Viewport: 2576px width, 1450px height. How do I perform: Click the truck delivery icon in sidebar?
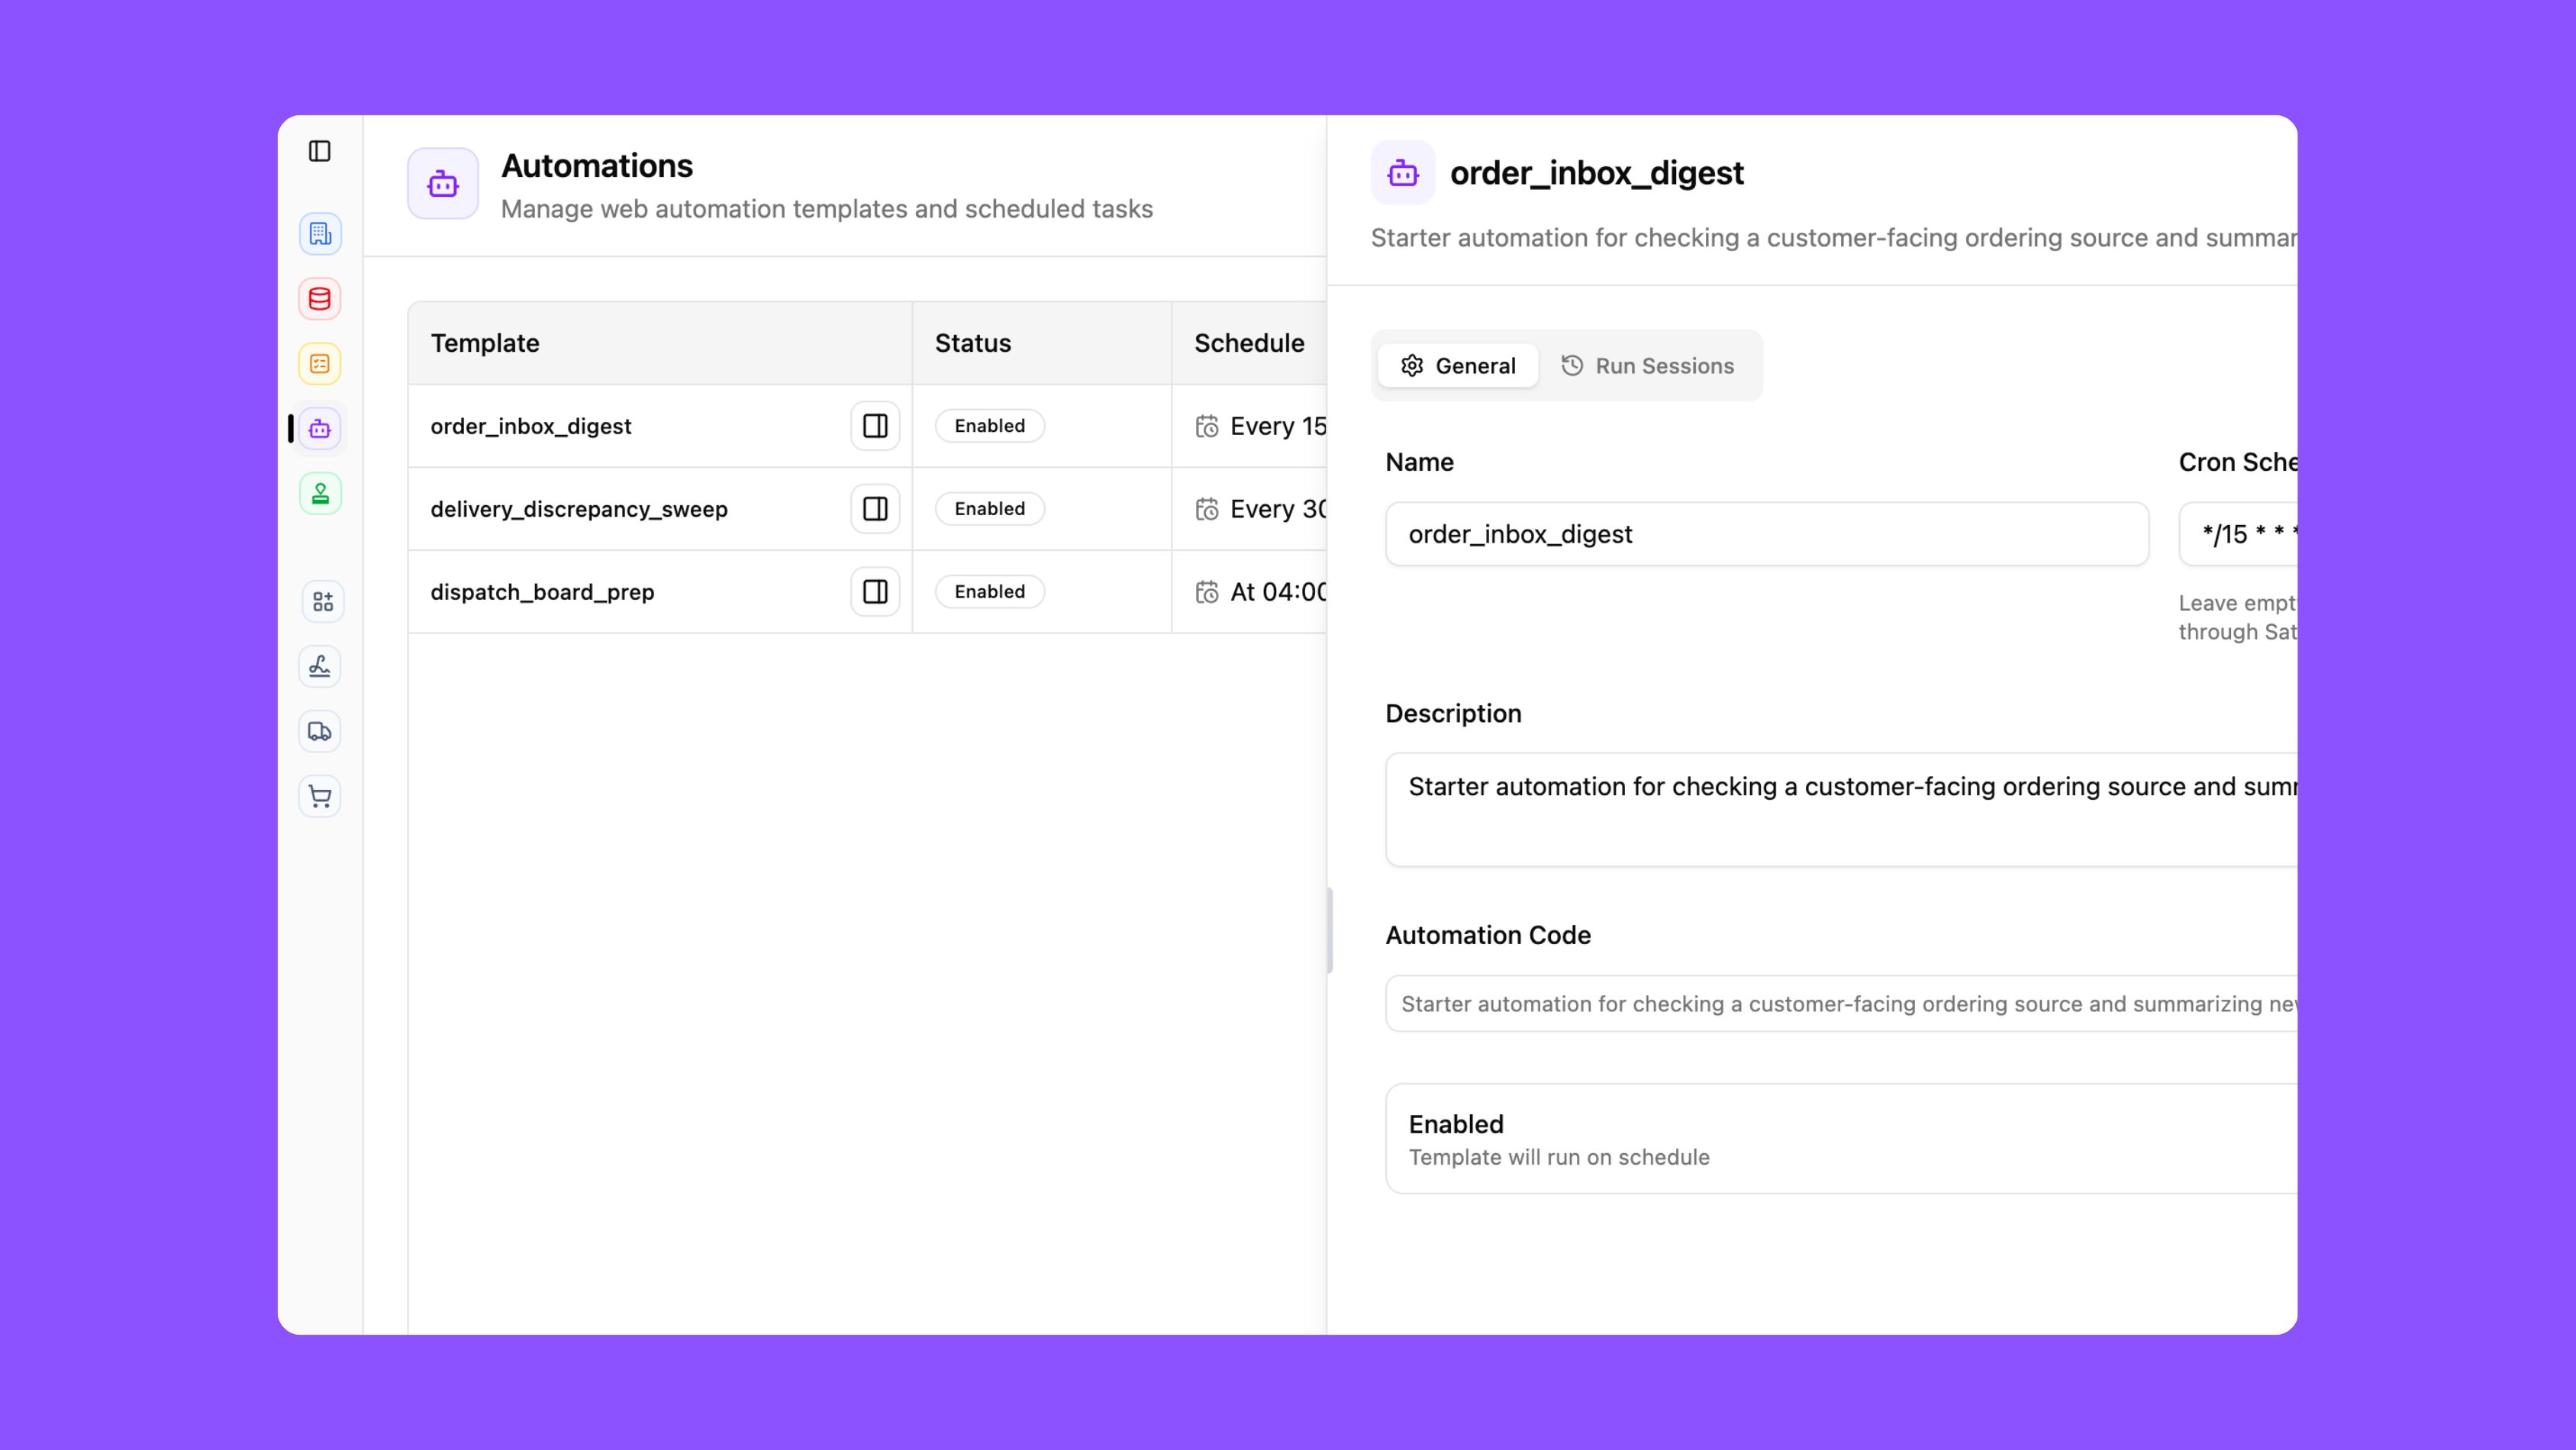pos(319,731)
